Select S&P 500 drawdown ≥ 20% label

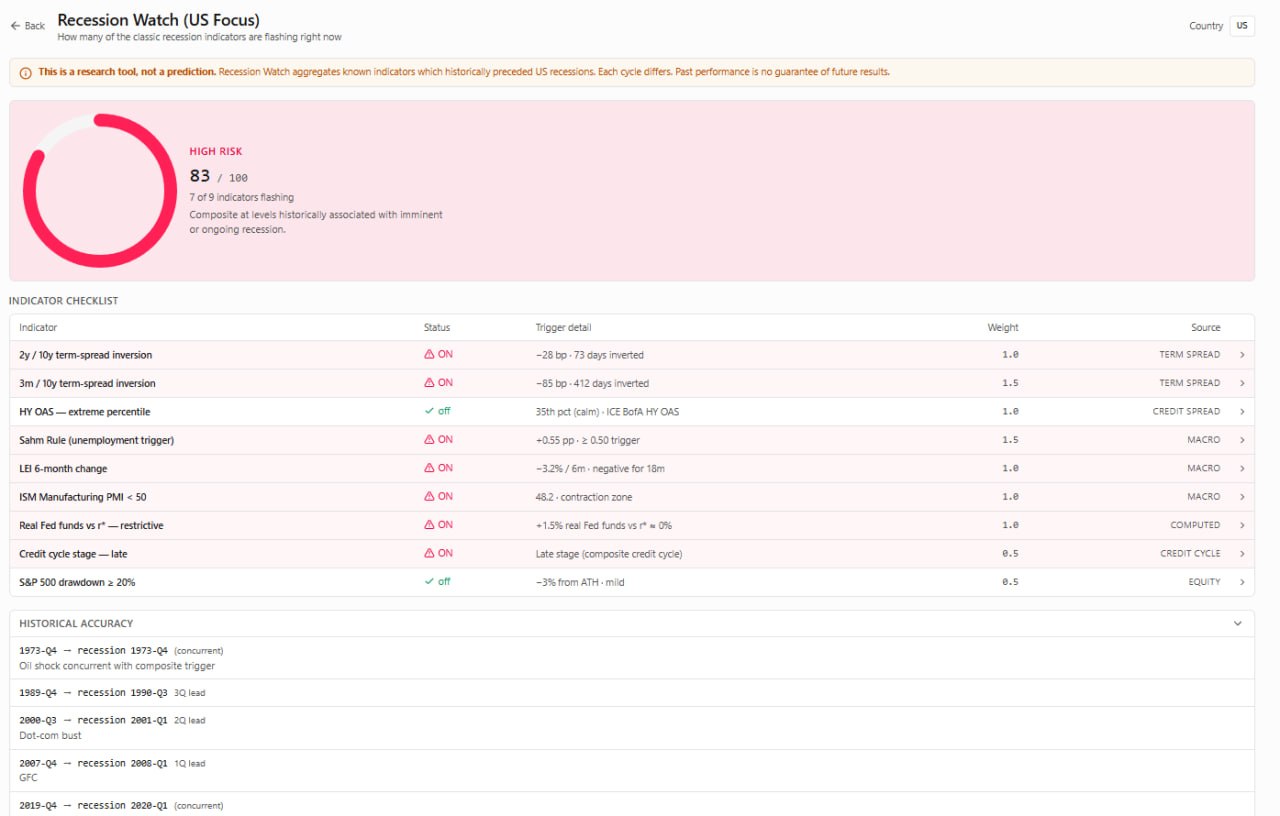tap(77, 582)
